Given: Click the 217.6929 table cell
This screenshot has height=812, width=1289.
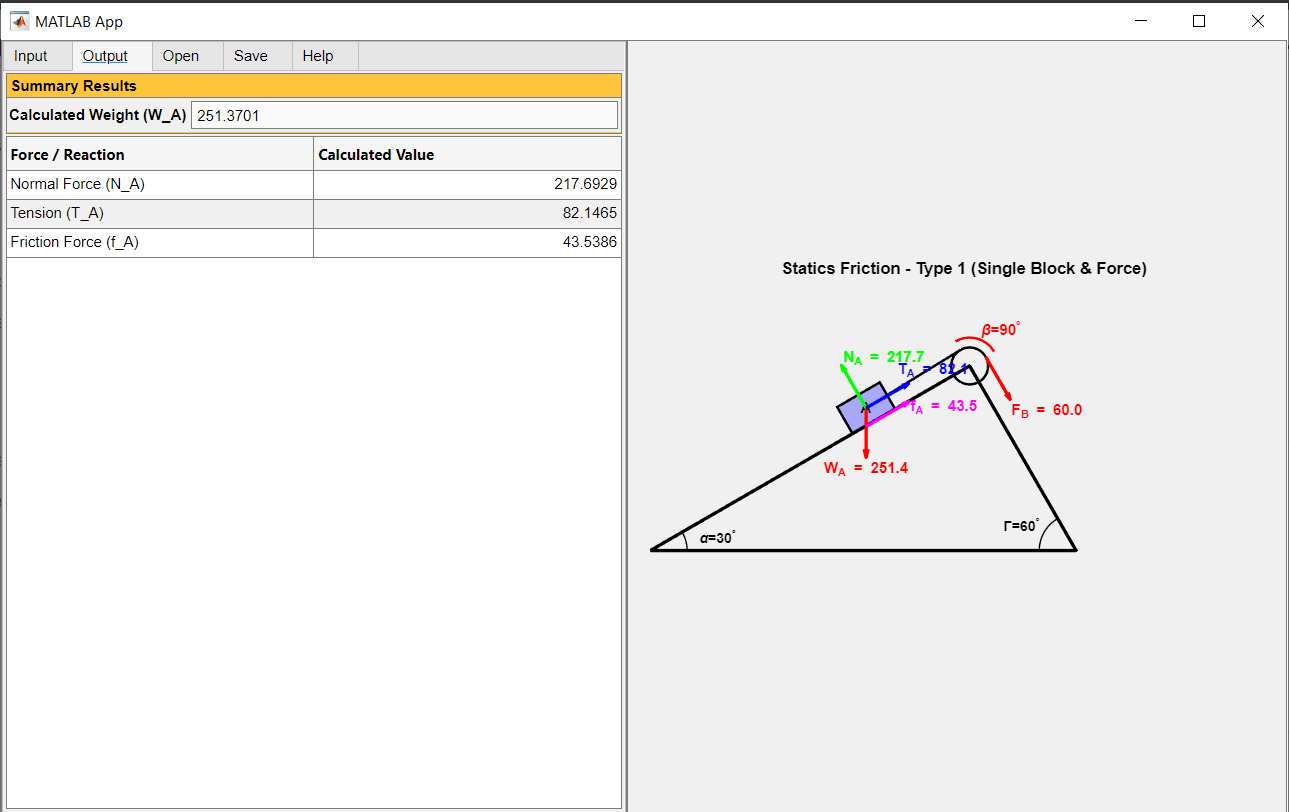Looking at the screenshot, I should pyautogui.click(x=467, y=185).
